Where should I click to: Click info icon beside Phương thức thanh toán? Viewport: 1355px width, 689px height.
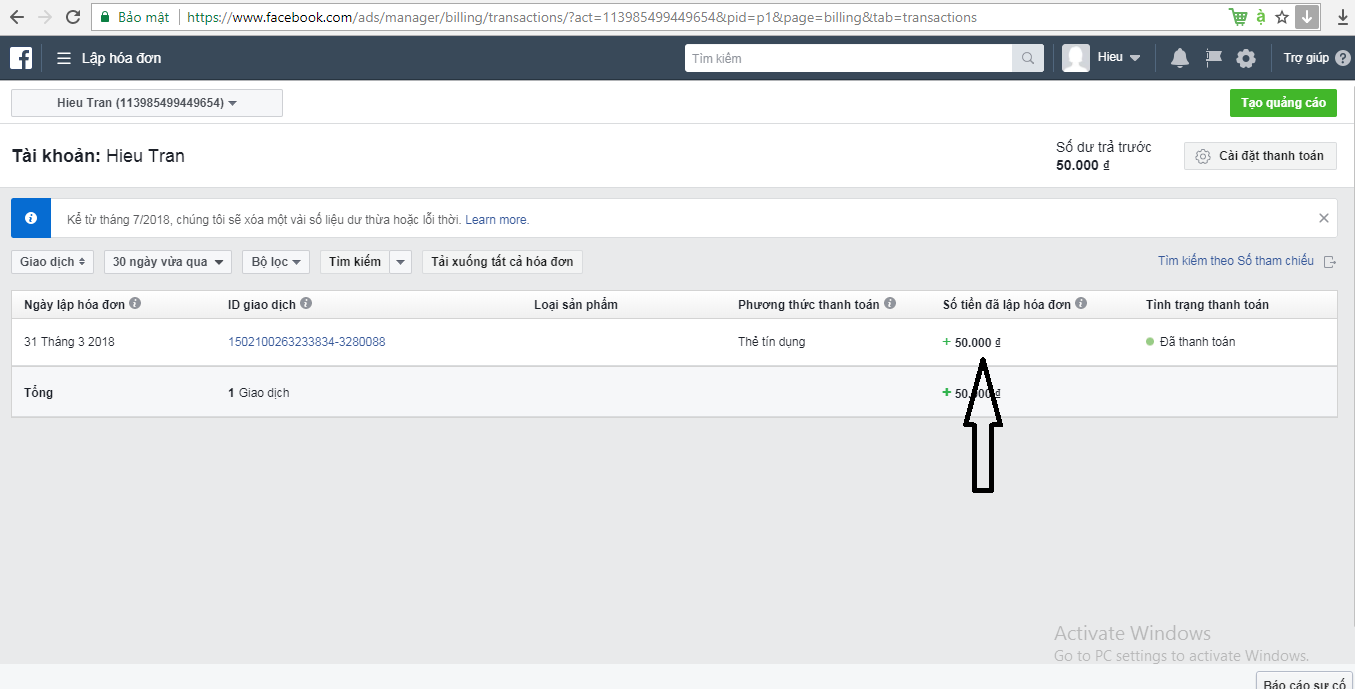tap(890, 303)
